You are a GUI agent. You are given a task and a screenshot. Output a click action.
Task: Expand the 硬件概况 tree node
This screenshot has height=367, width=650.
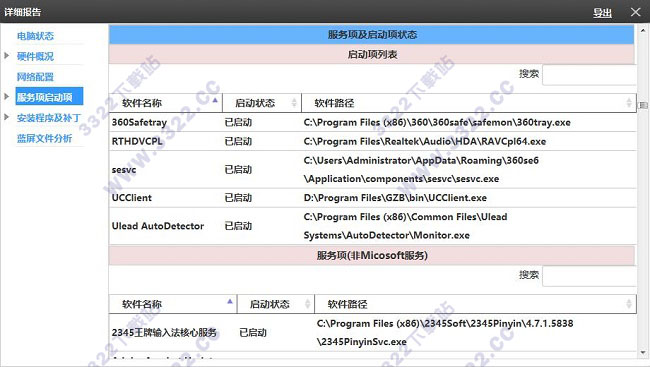click(7, 56)
